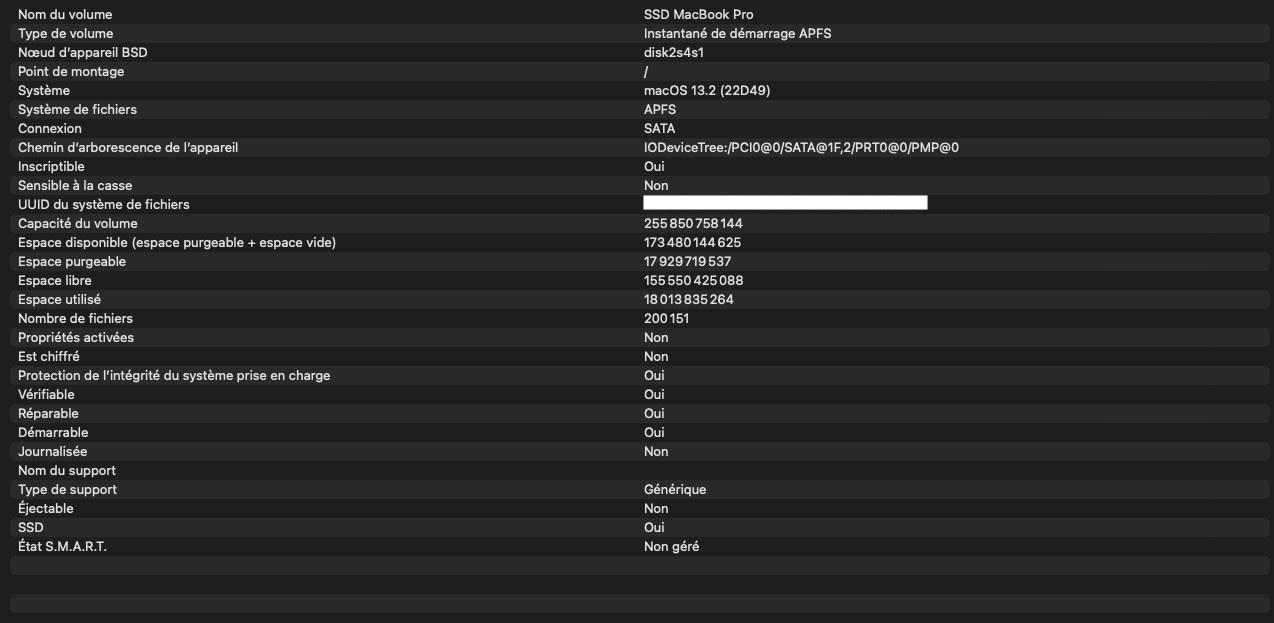The height and width of the screenshot is (623, 1274).
Task: Click the '255 850 758 144' capacity value
Action: 693,224
